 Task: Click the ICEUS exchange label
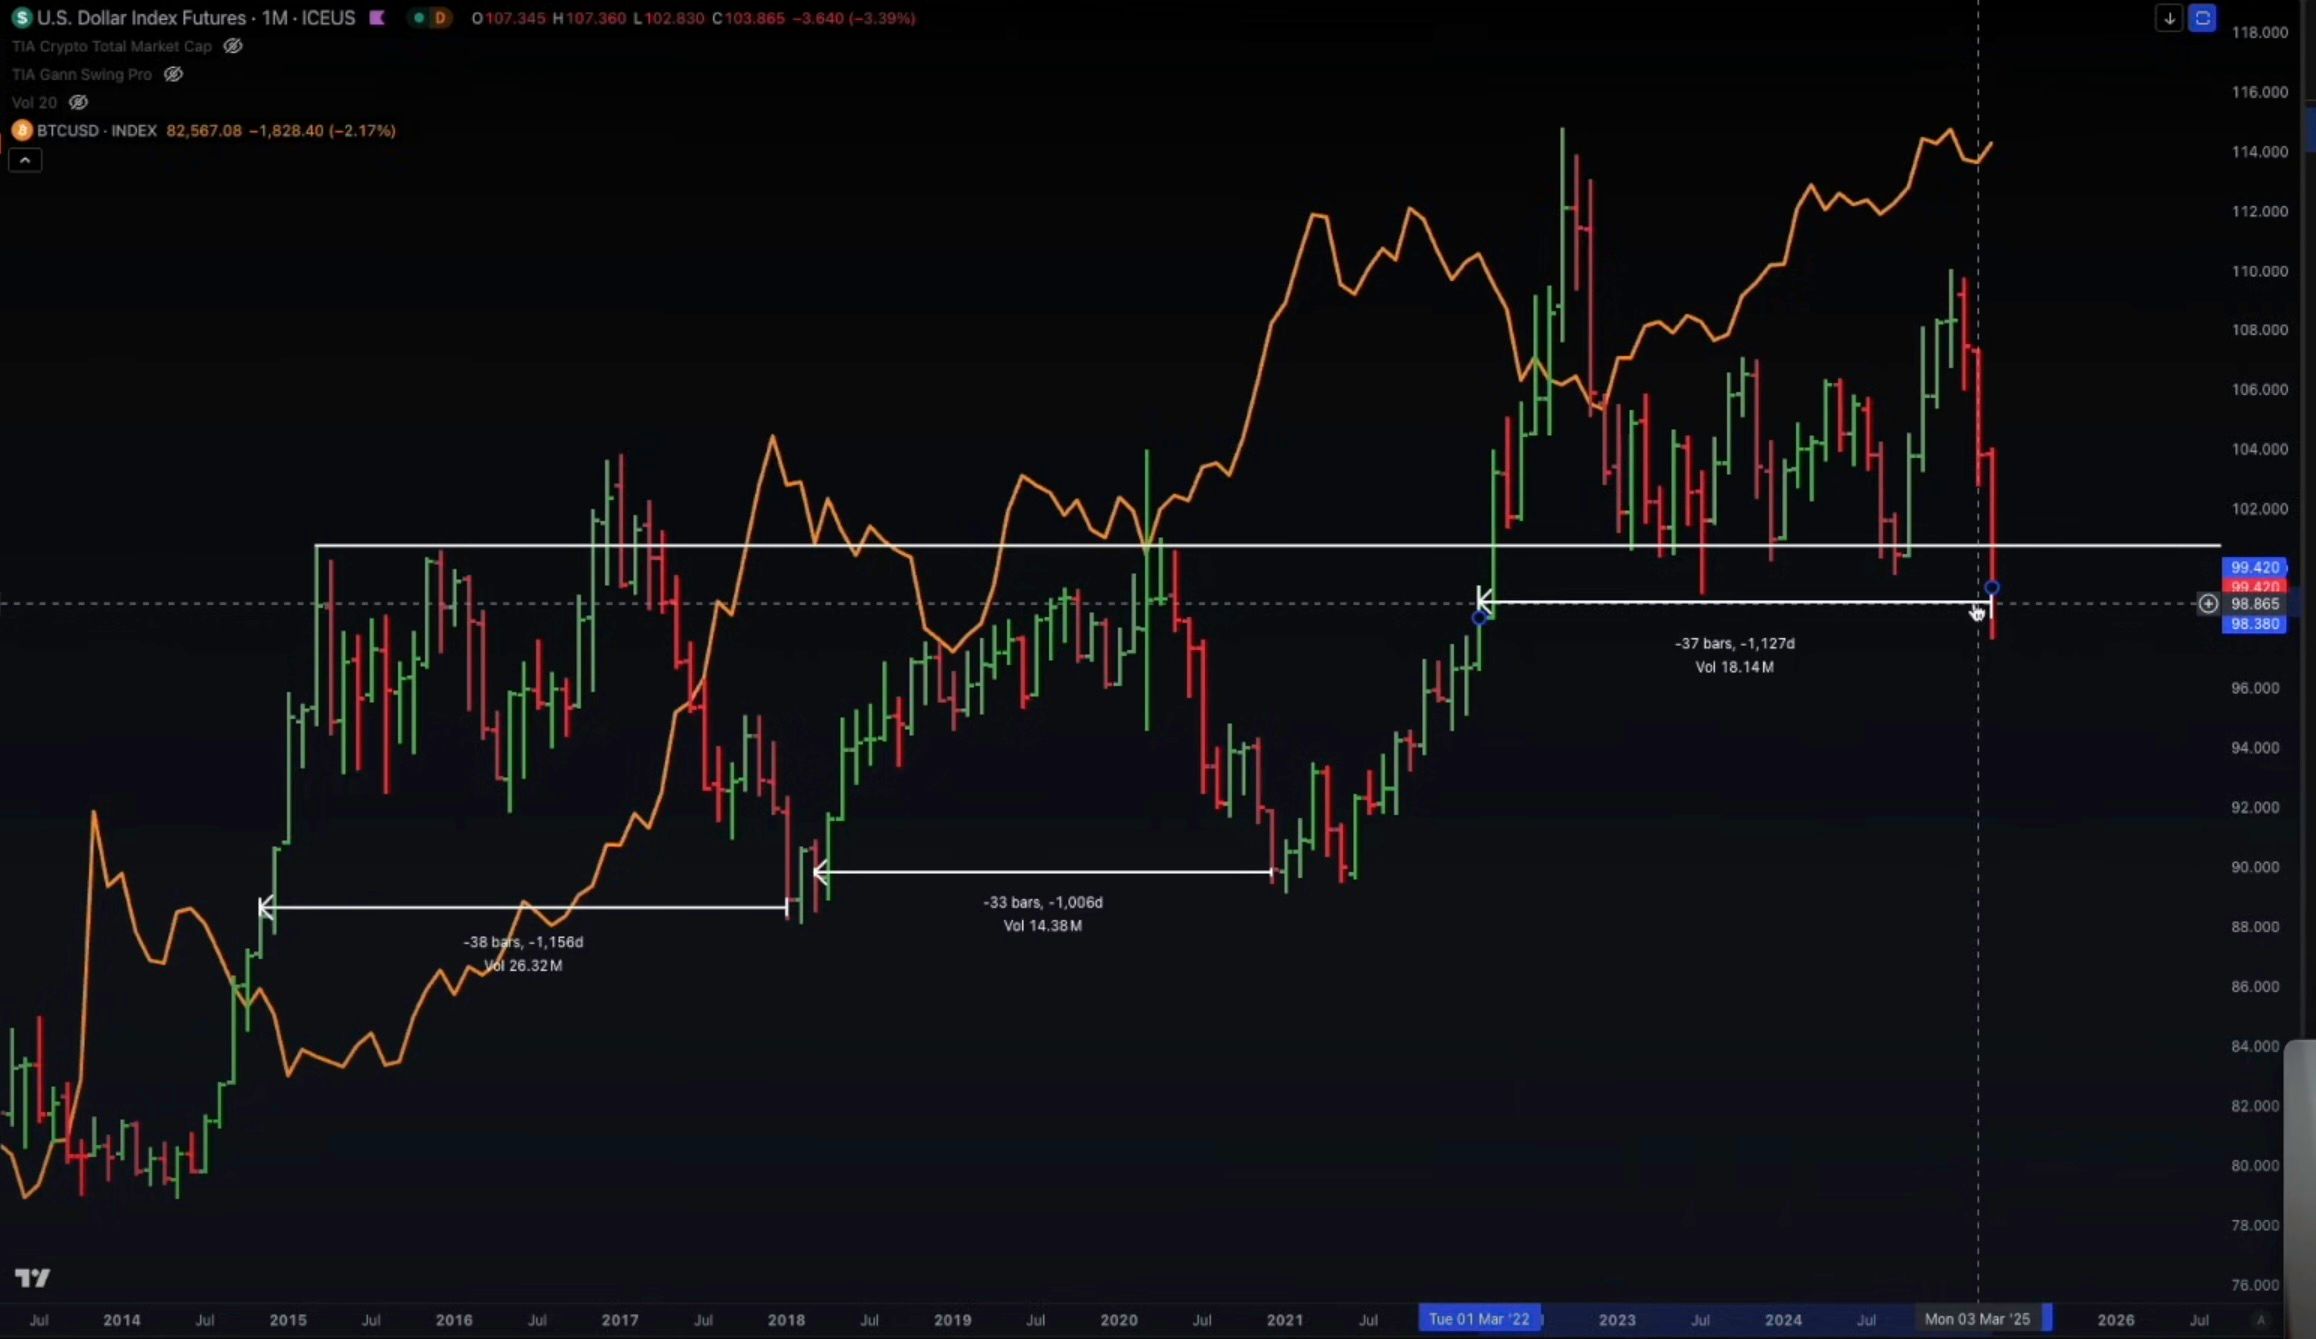coord(327,17)
